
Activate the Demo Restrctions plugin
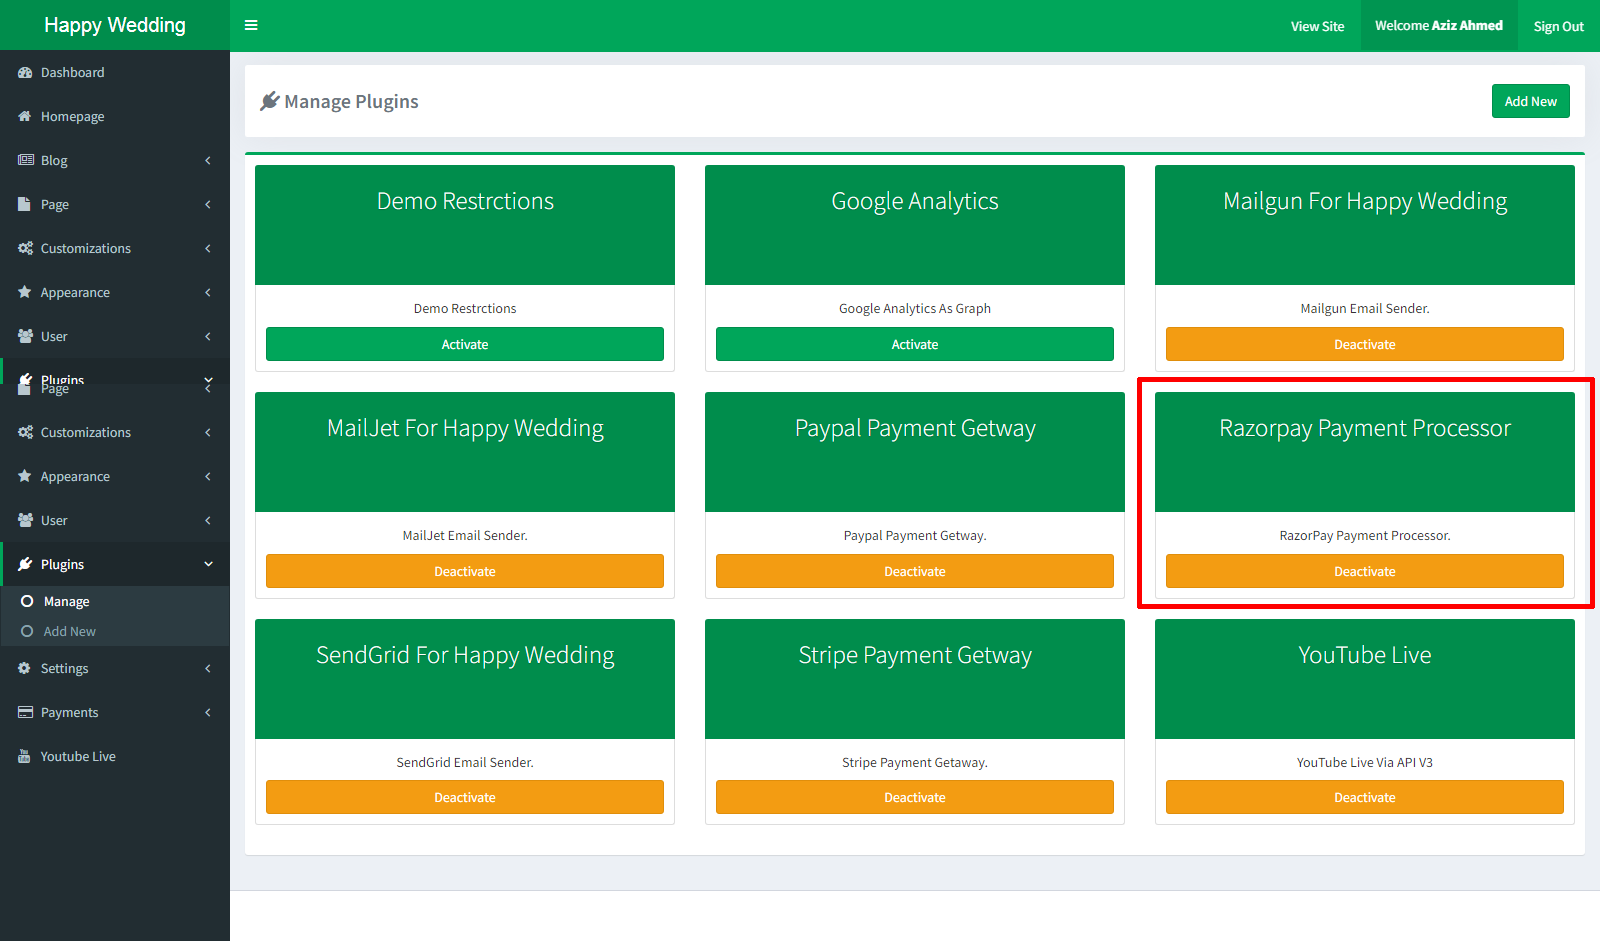464,343
